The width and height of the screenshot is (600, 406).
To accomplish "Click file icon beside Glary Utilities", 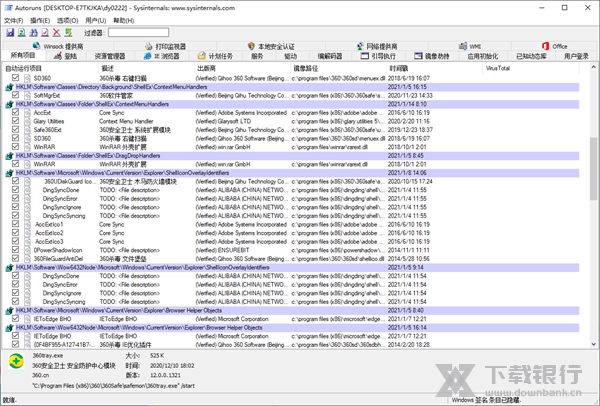I will (28, 121).
